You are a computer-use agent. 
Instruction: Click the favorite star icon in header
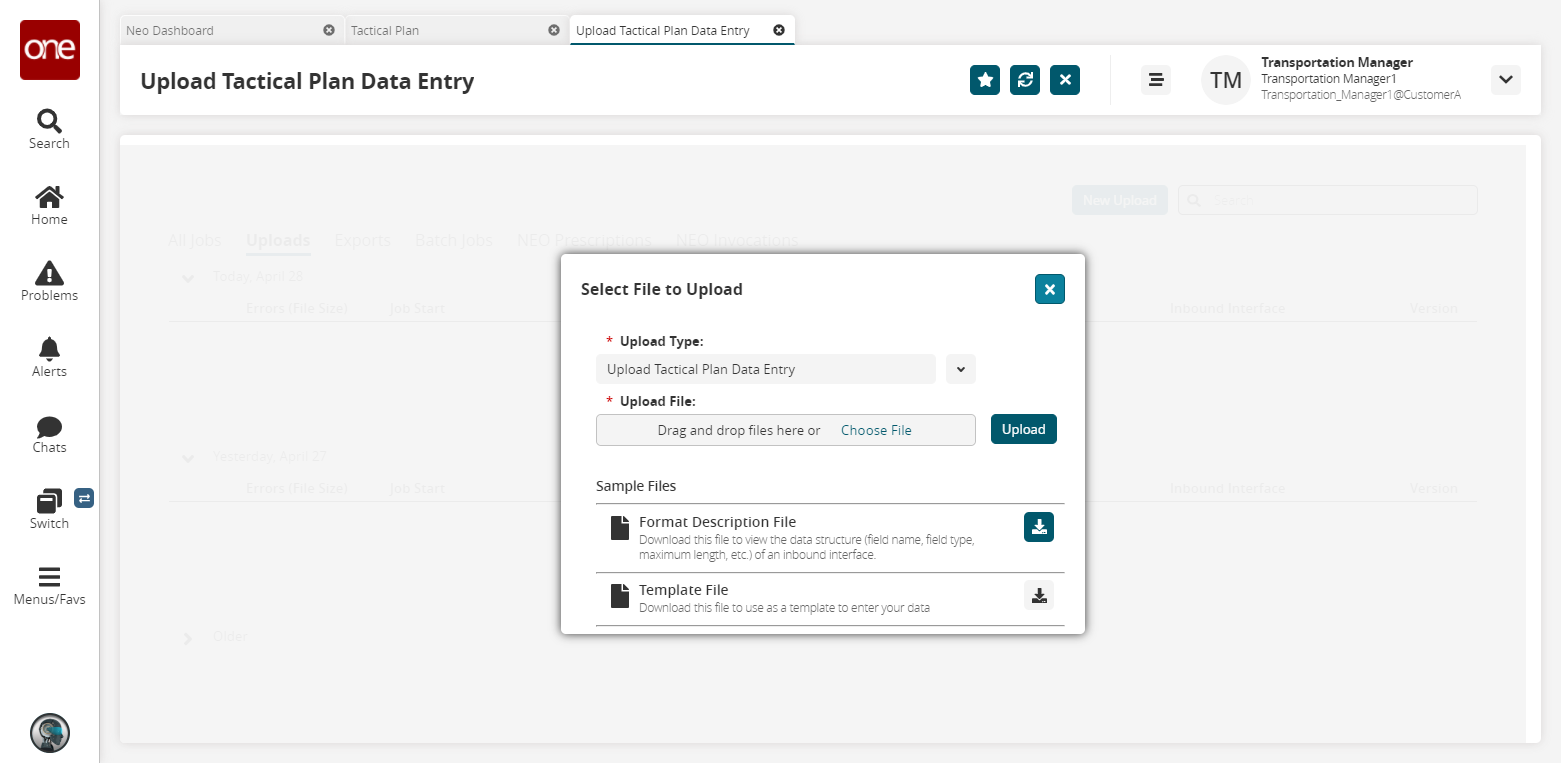click(985, 80)
